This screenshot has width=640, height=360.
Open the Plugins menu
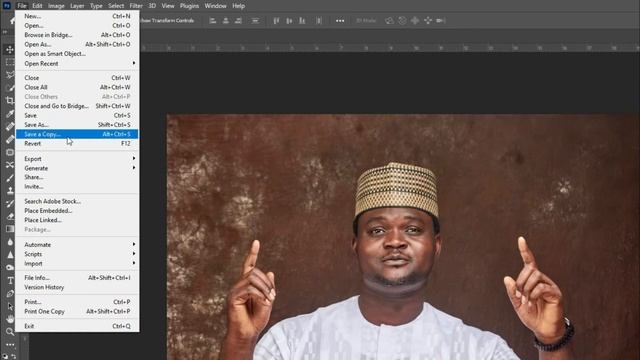(x=189, y=6)
